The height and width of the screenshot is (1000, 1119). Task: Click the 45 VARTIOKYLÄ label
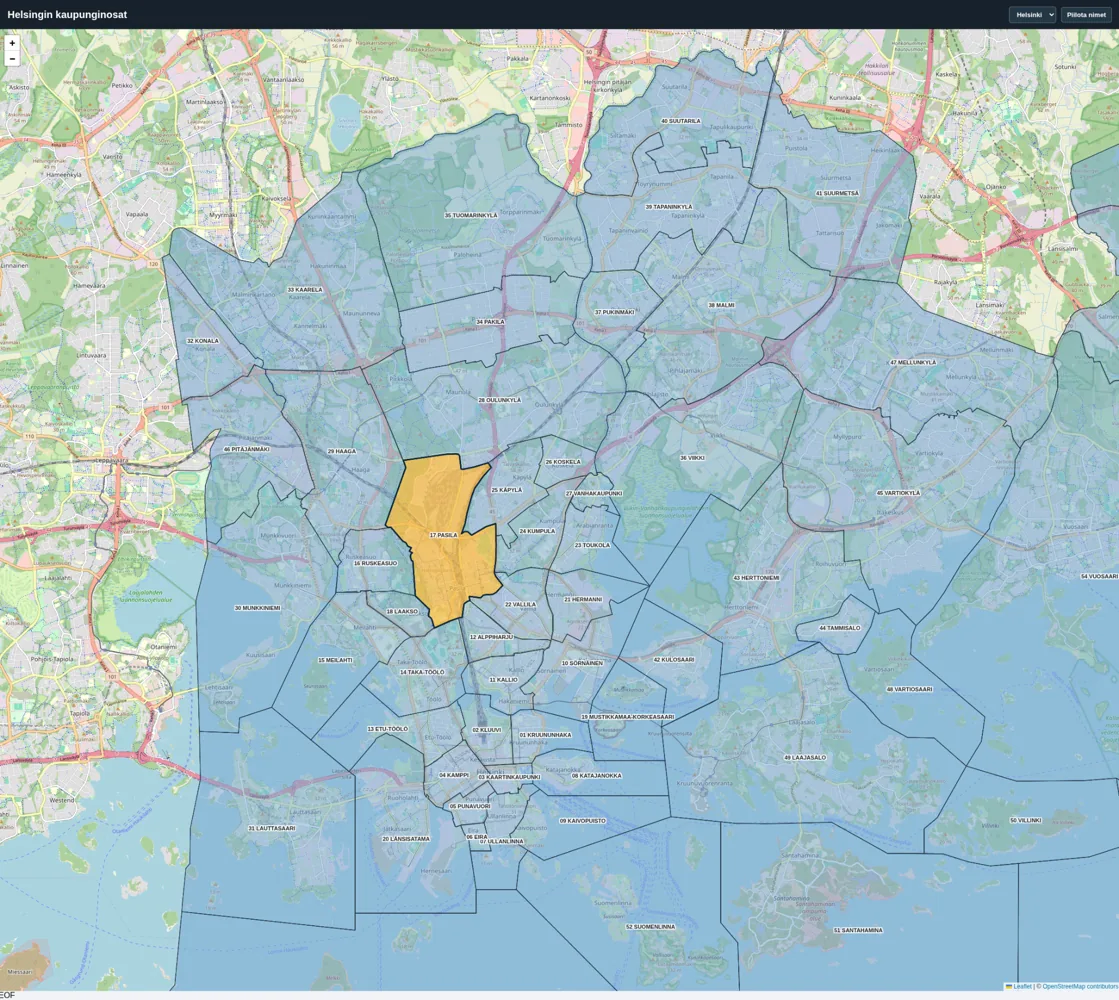pos(898,493)
